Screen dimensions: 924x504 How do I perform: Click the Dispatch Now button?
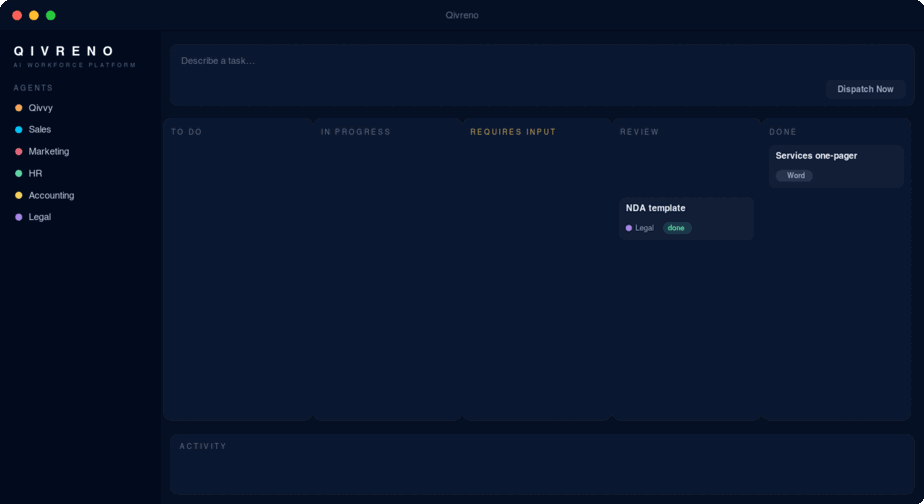point(865,89)
